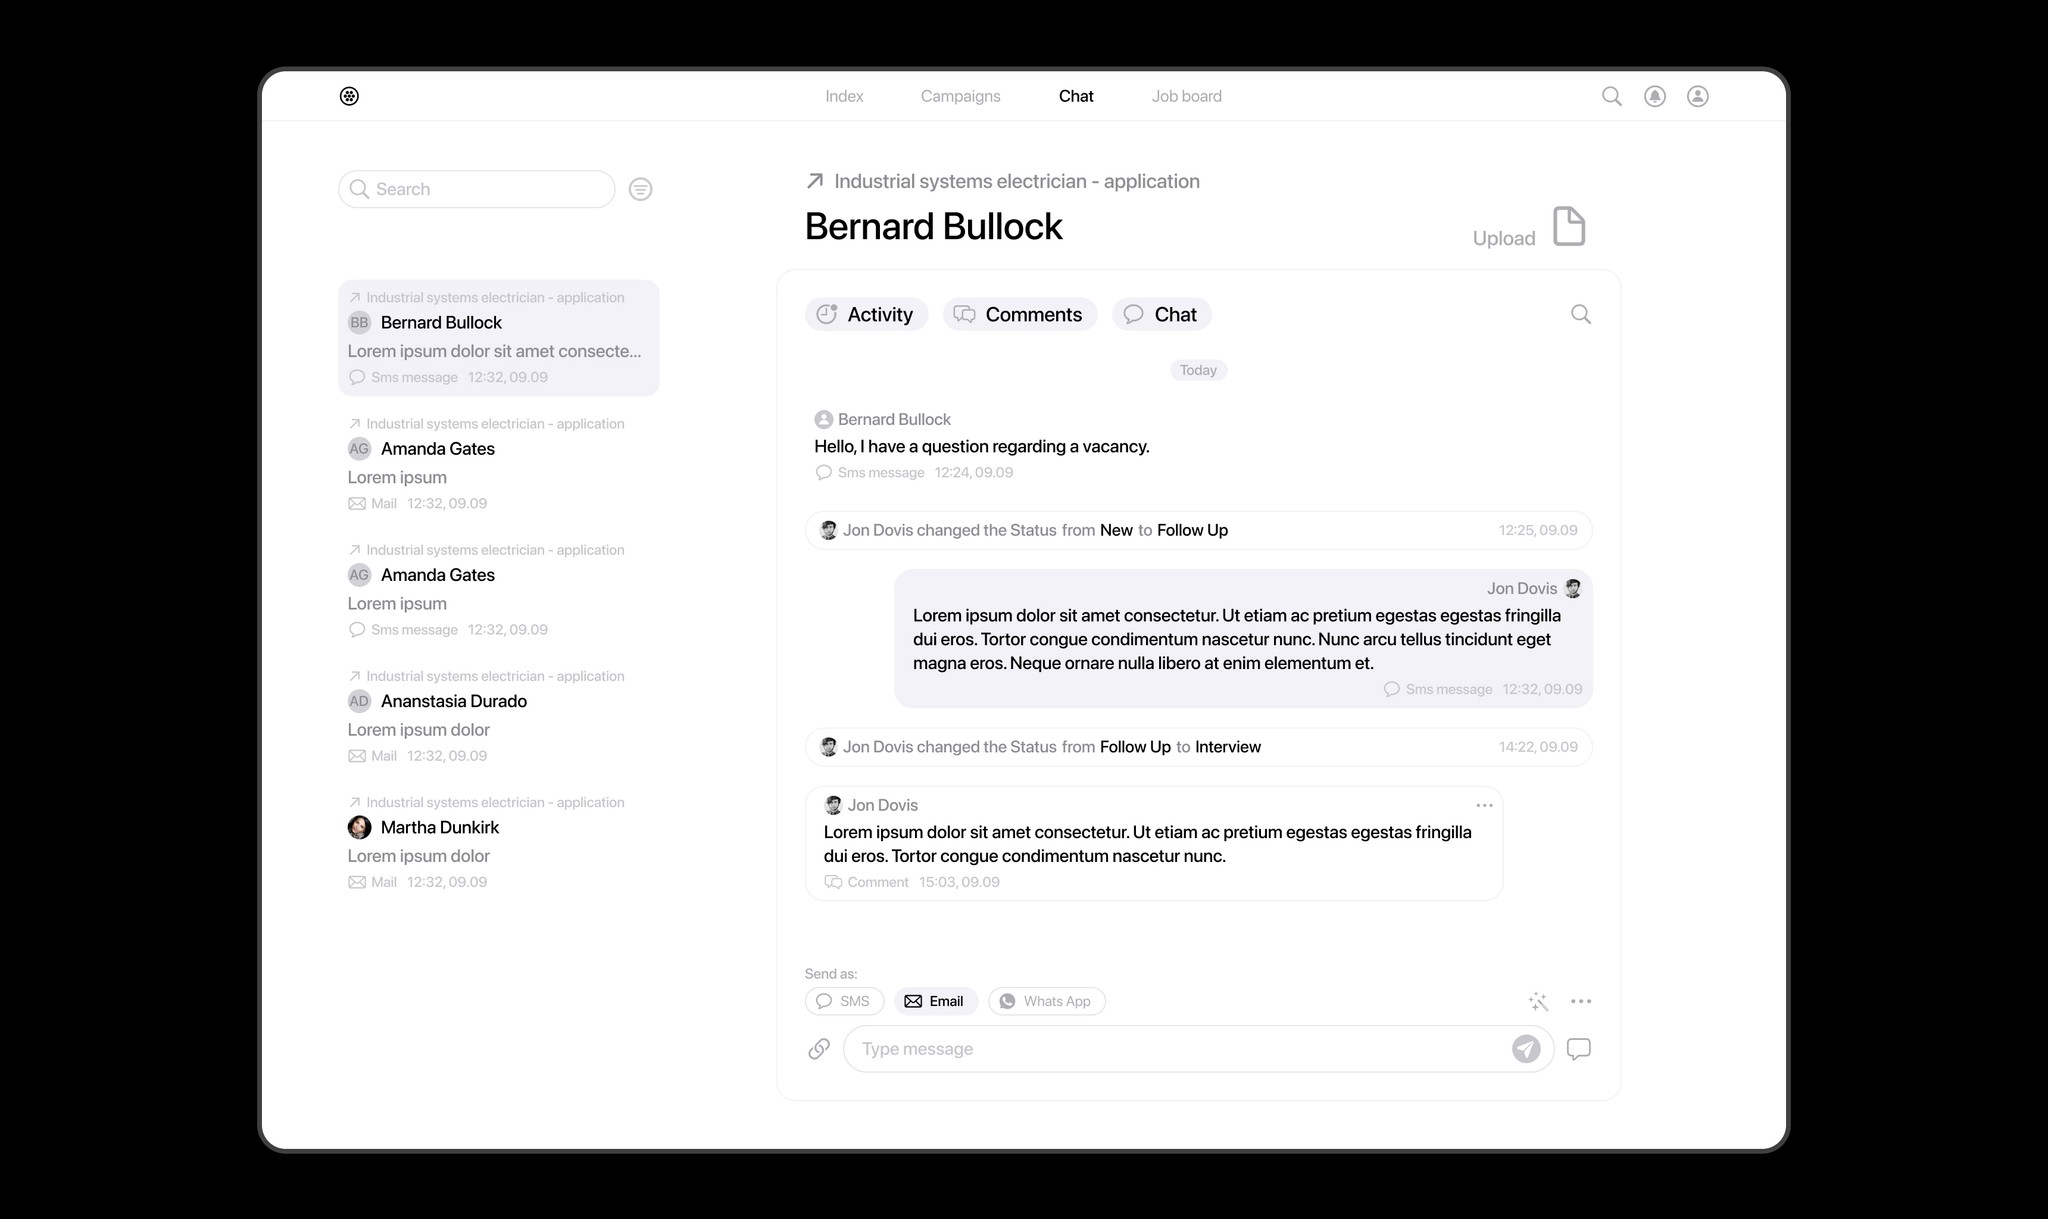Switch to the Campaigns tab
The image size is (2048, 1219).
click(960, 96)
